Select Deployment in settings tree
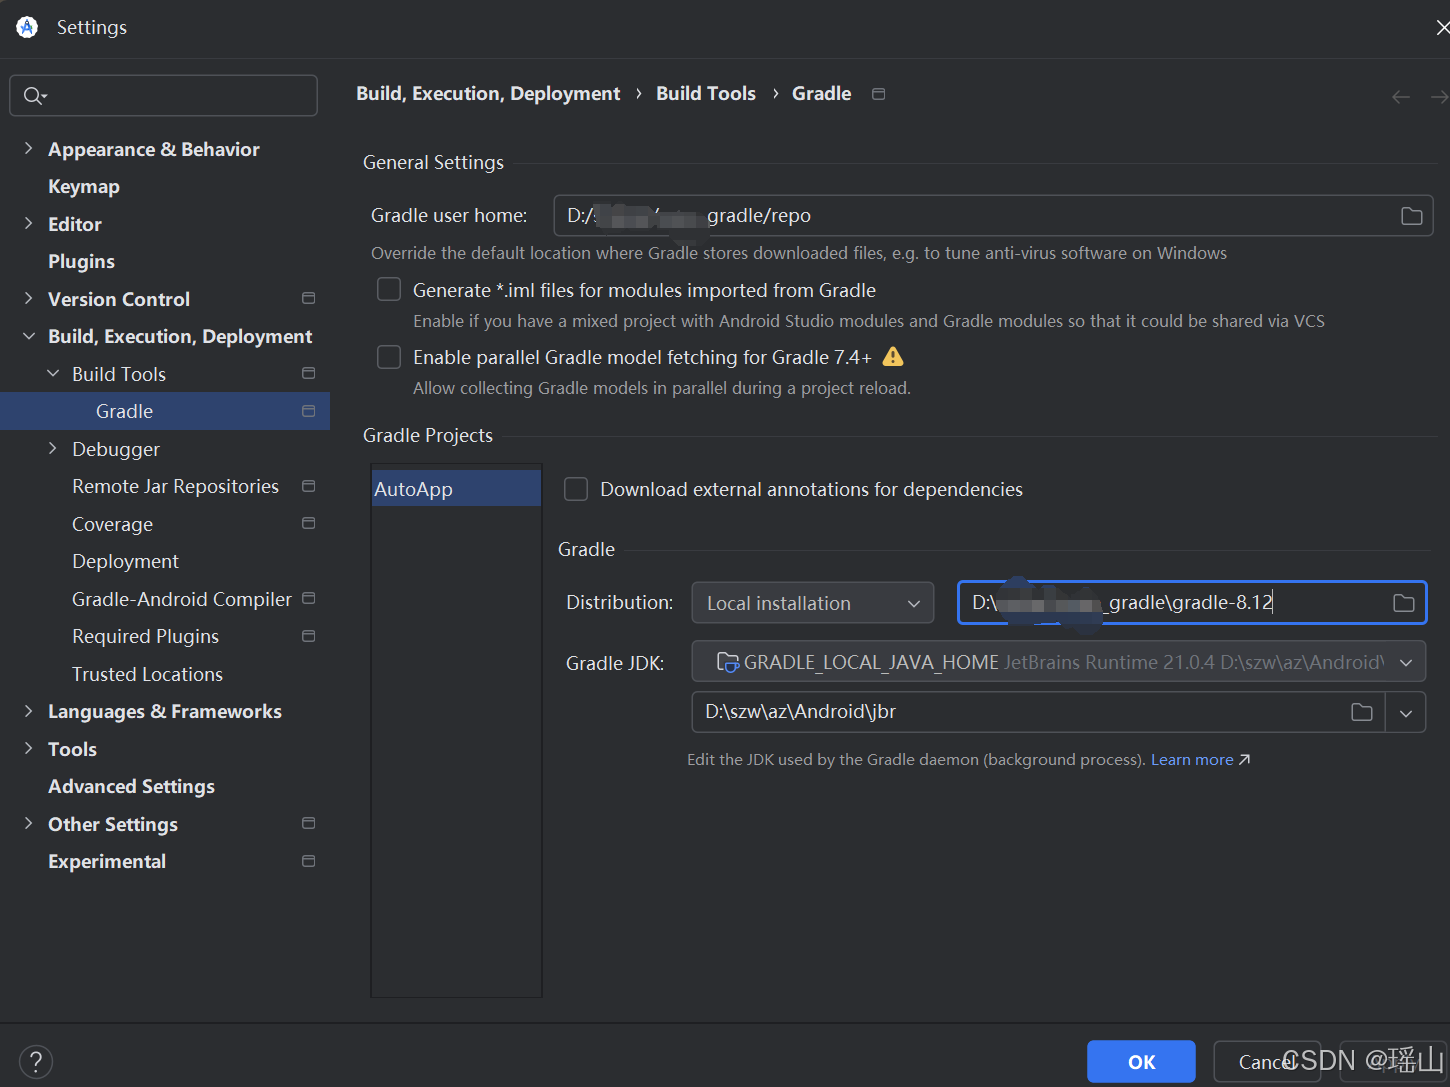Screen dimensions: 1450x1087 (125, 561)
